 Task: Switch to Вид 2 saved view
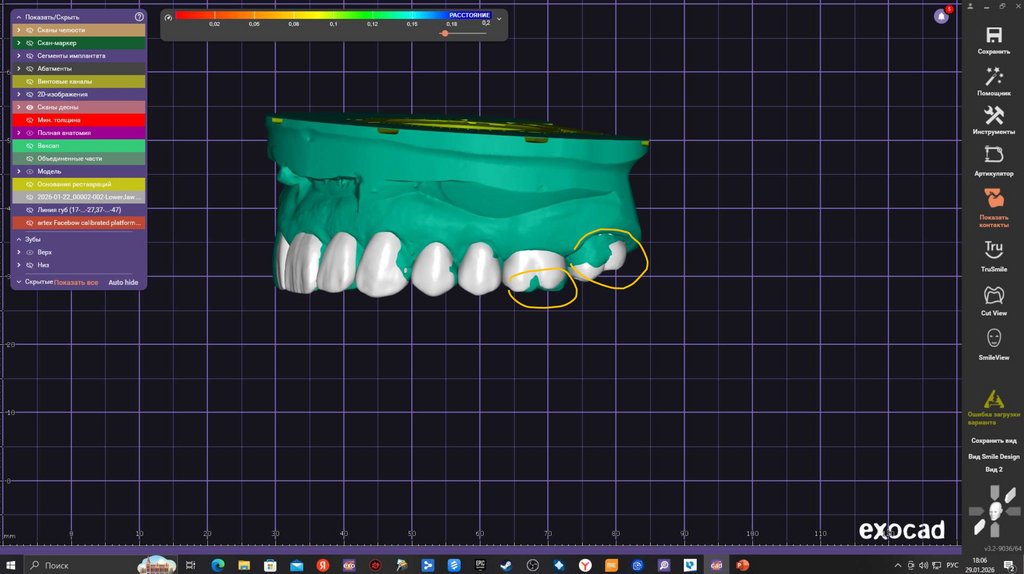pyautogui.click(x=993, y=470)
